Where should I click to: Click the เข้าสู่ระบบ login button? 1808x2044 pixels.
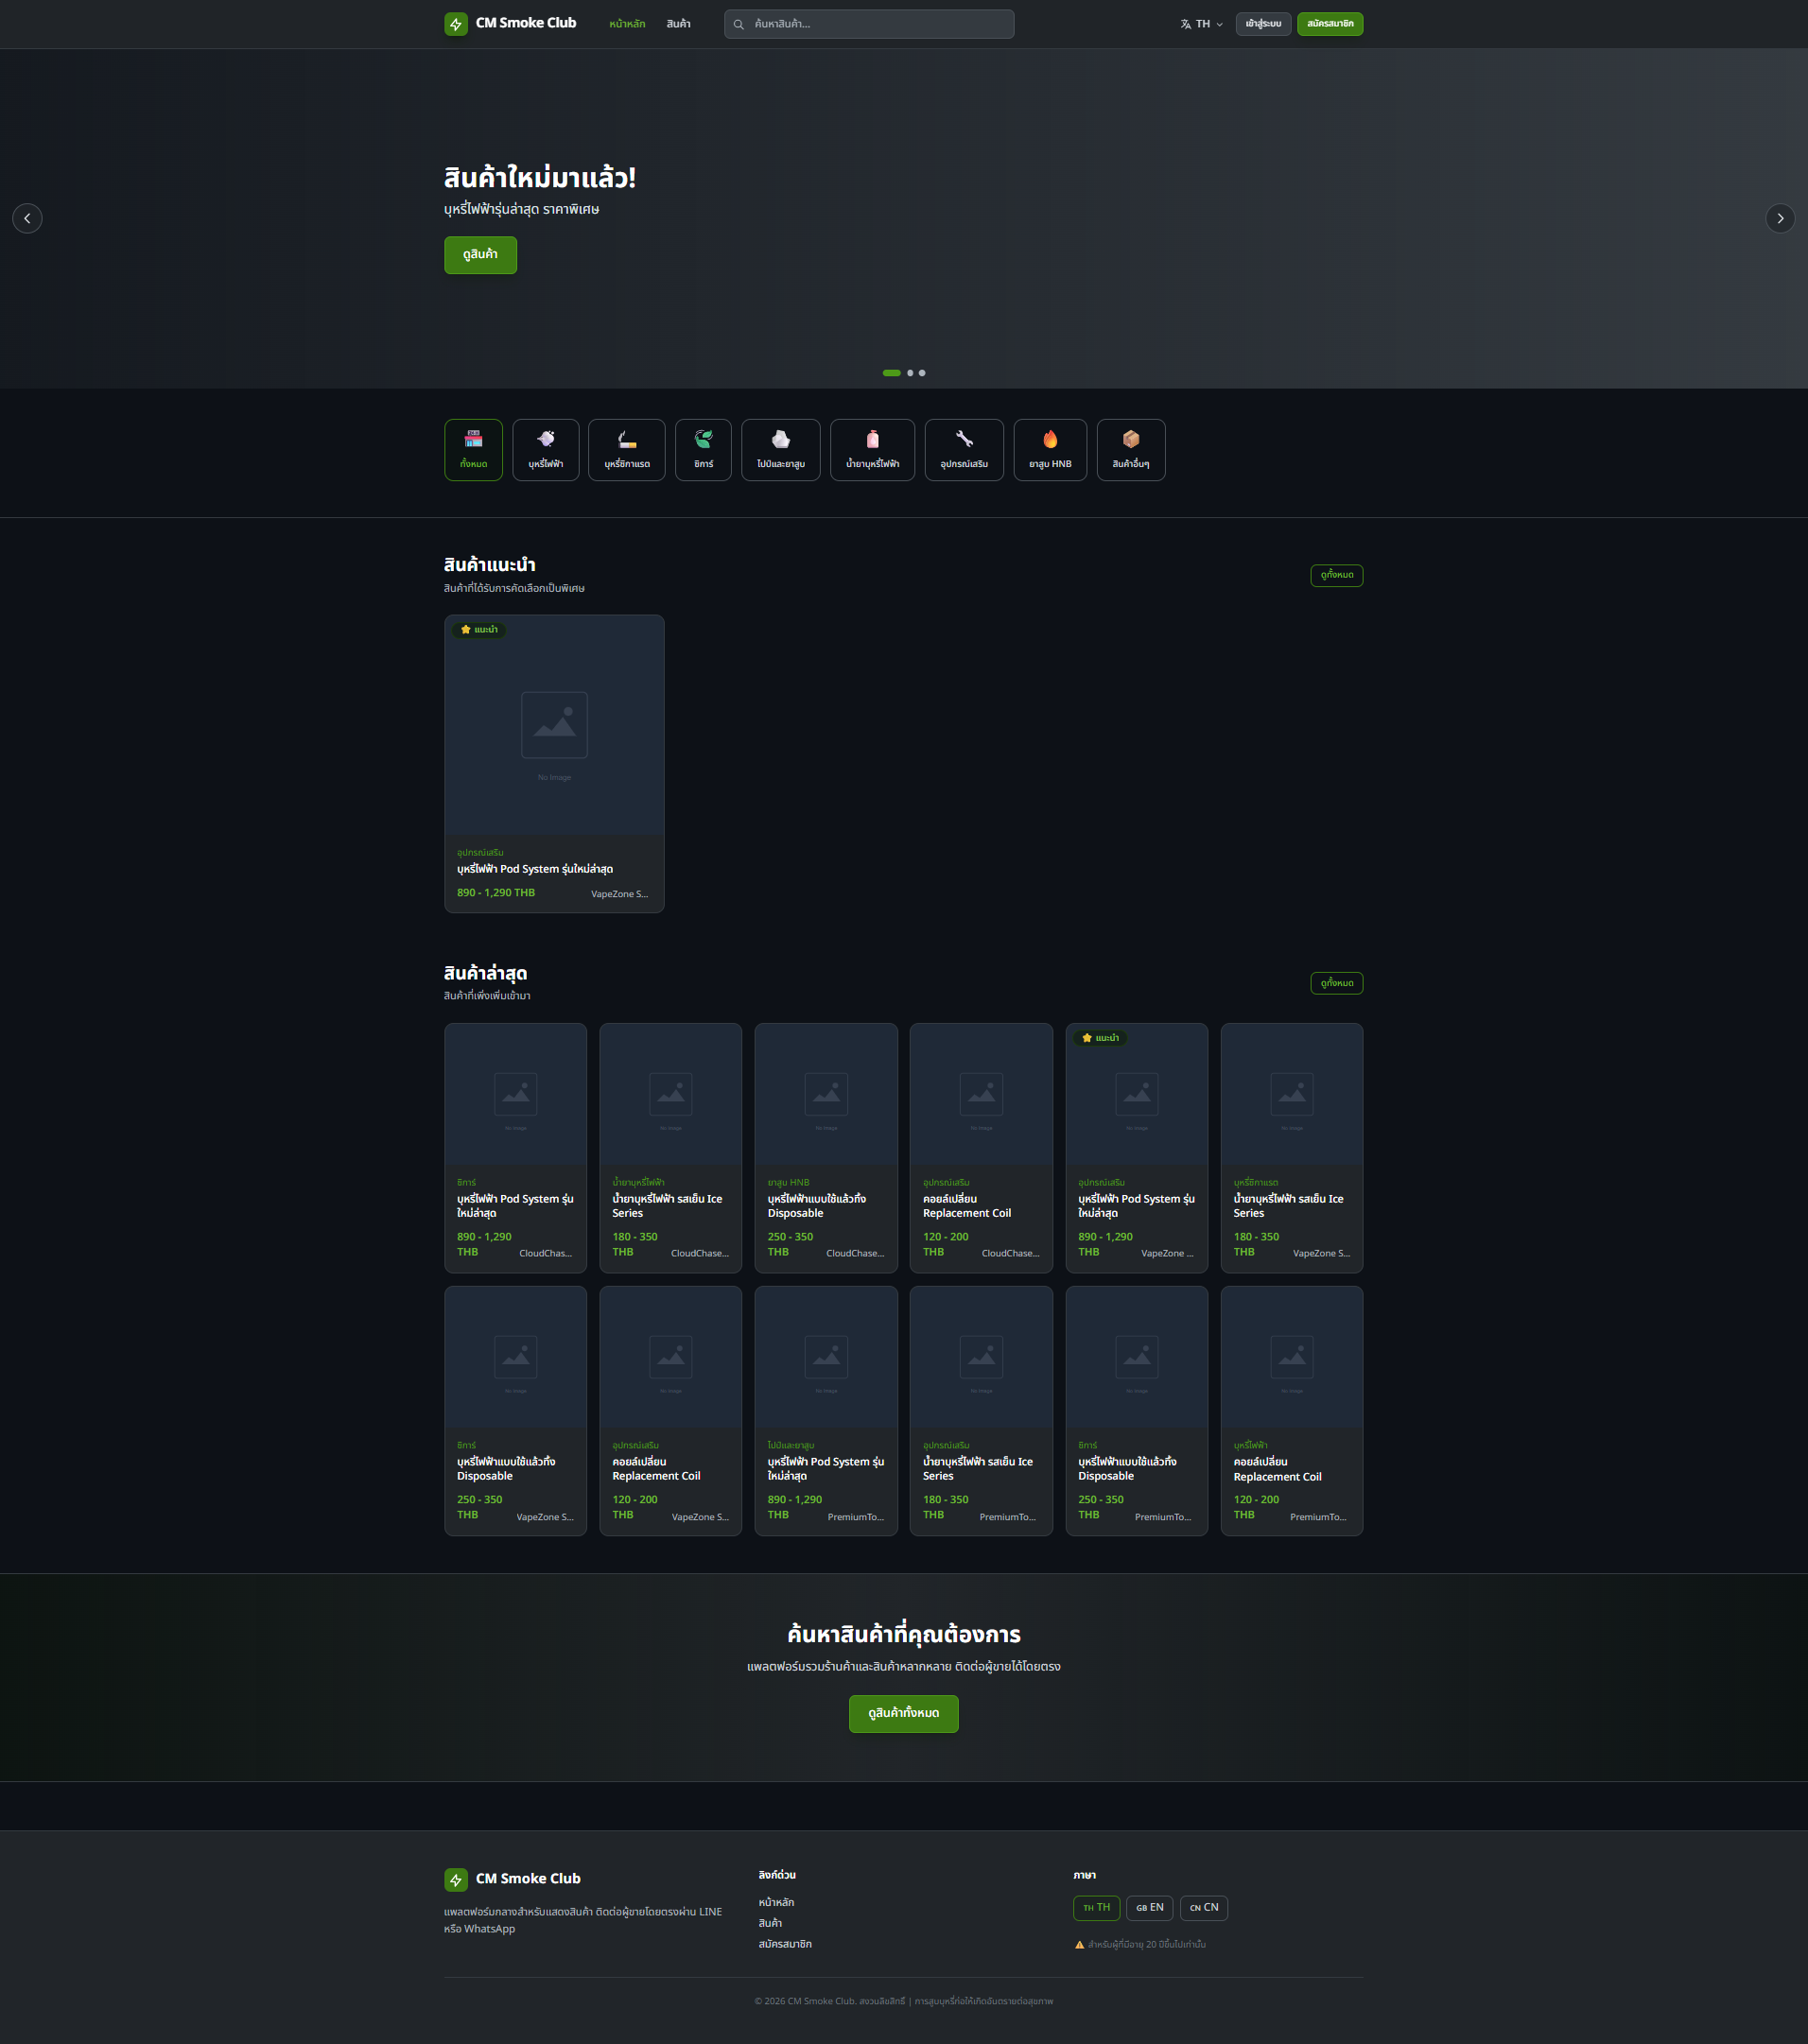(x=1263, y=24)
